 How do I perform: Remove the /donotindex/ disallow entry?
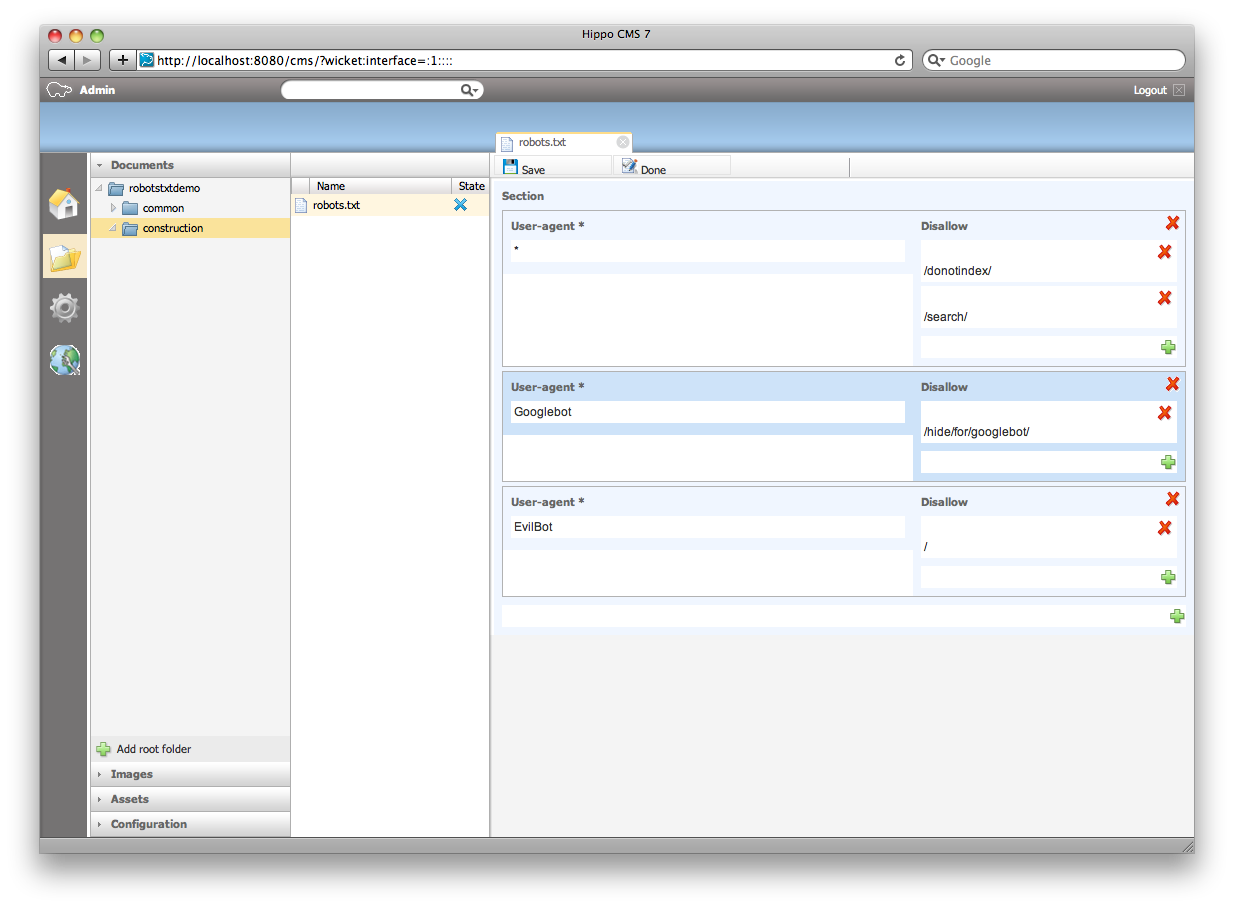[1164, 252]
